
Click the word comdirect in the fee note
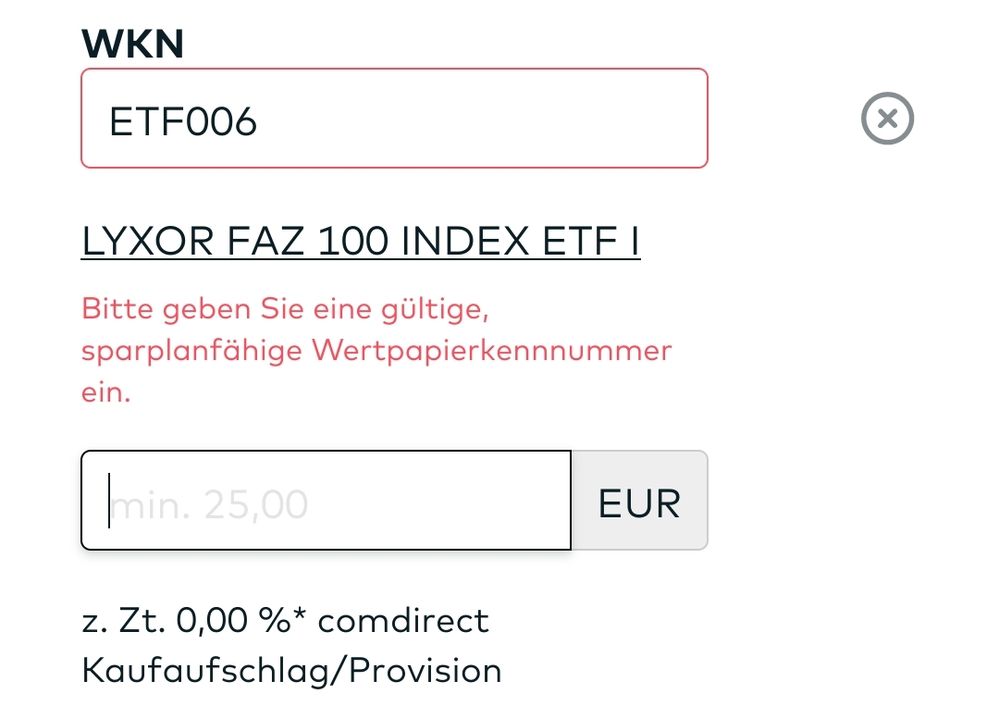pyautogui.click(x=403, y=621)
